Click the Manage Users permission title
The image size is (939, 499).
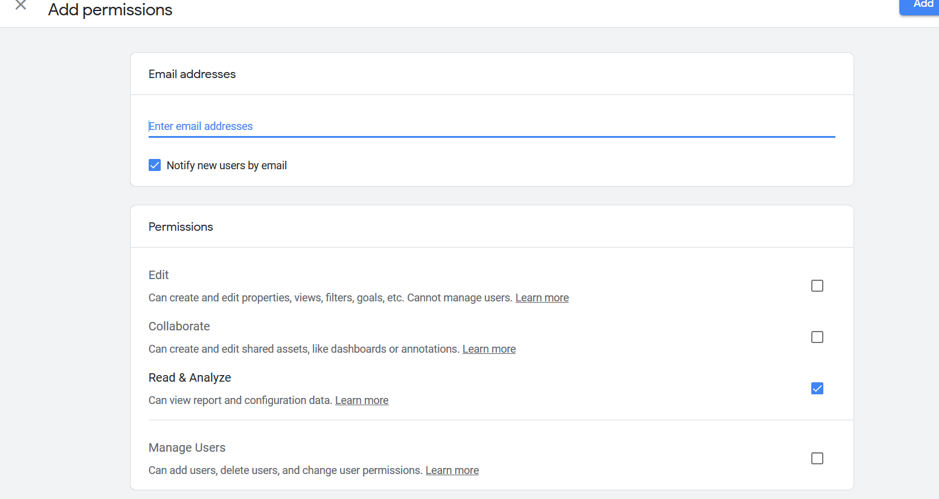tap(187, 447)
